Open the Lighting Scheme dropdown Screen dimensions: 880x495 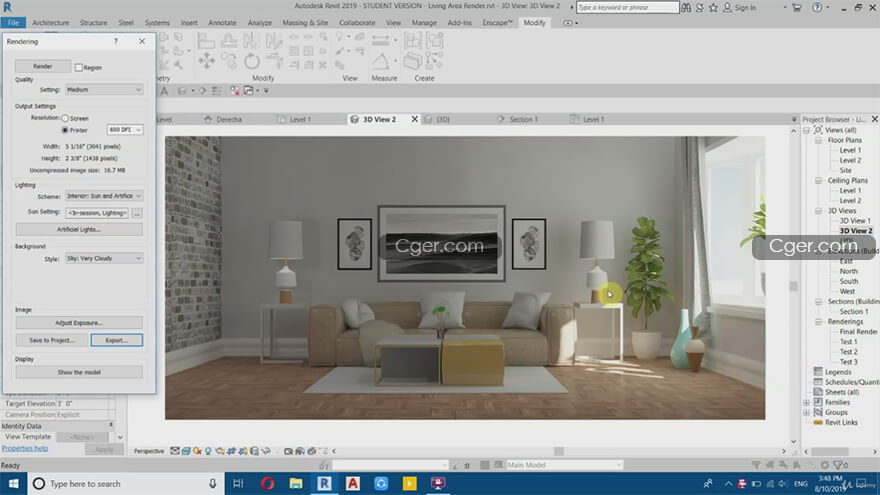104,196
